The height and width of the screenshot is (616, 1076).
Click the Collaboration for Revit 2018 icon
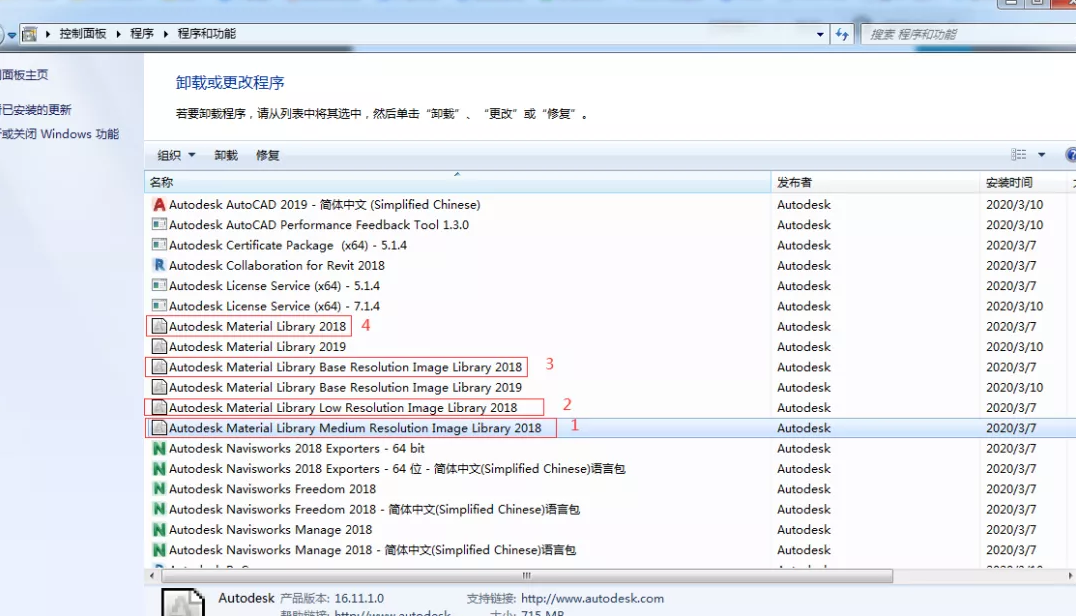pyautogui.click(x=159, y=265)
